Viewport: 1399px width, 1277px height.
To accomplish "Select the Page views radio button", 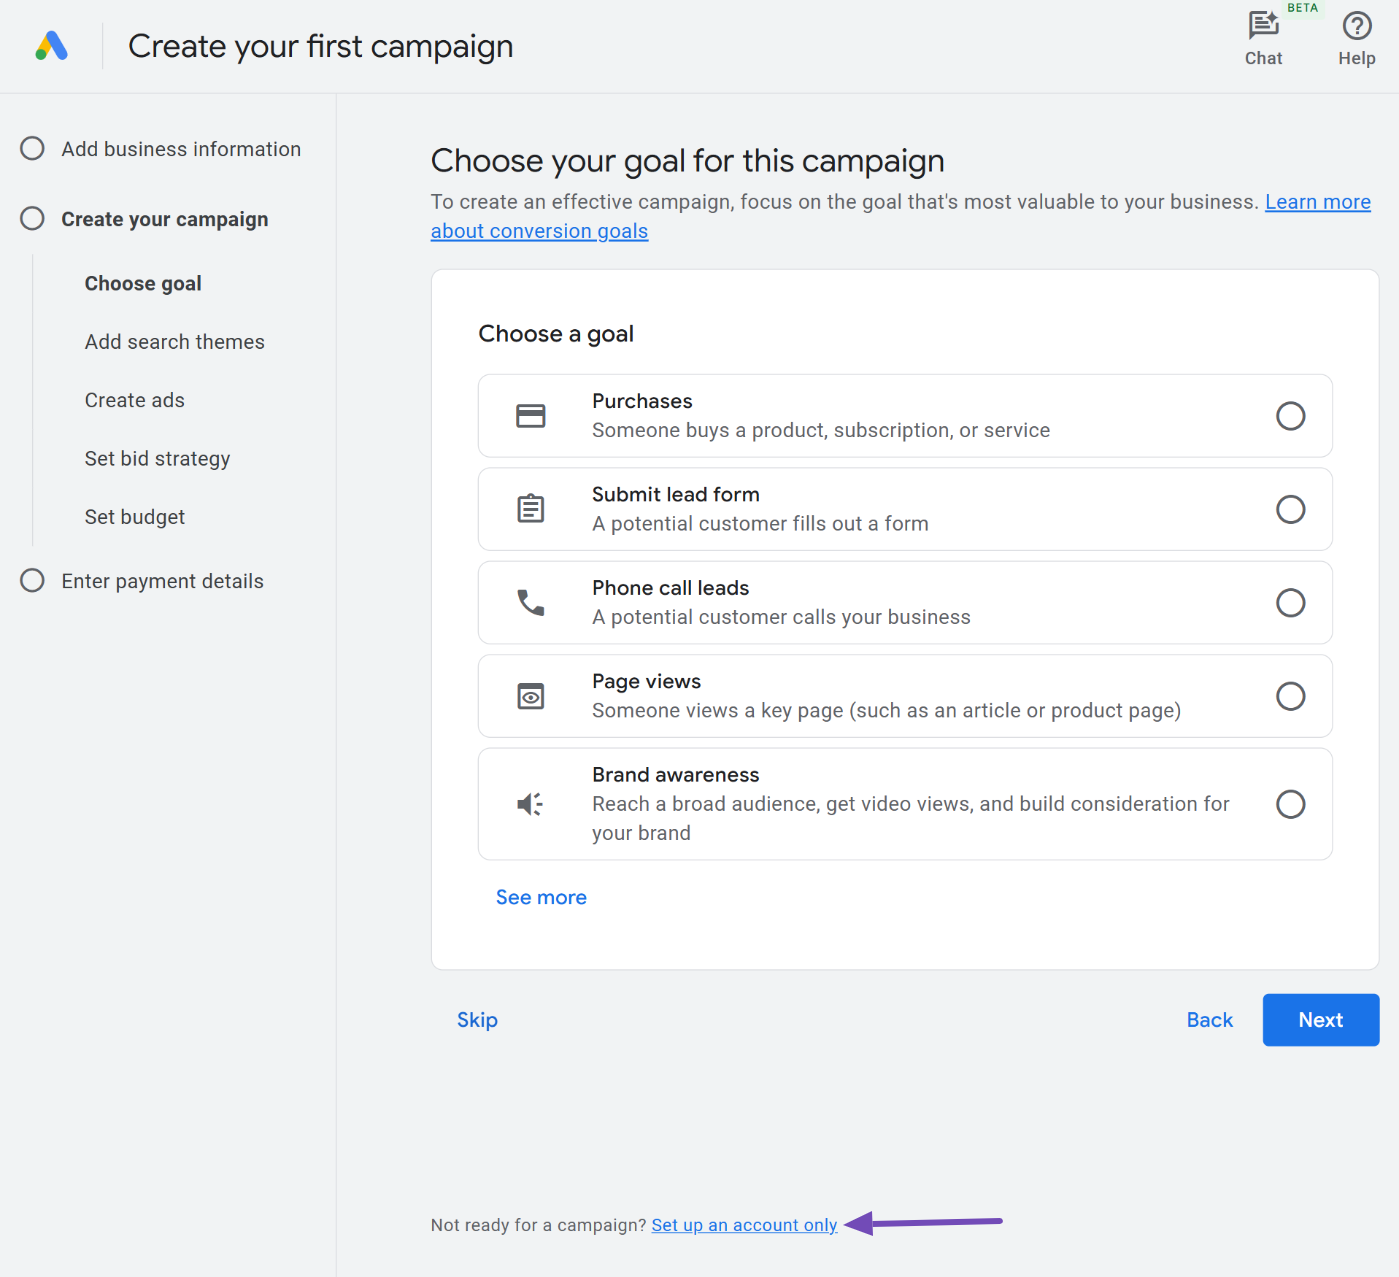I will pyautogui.click(x=1290, y=696).
